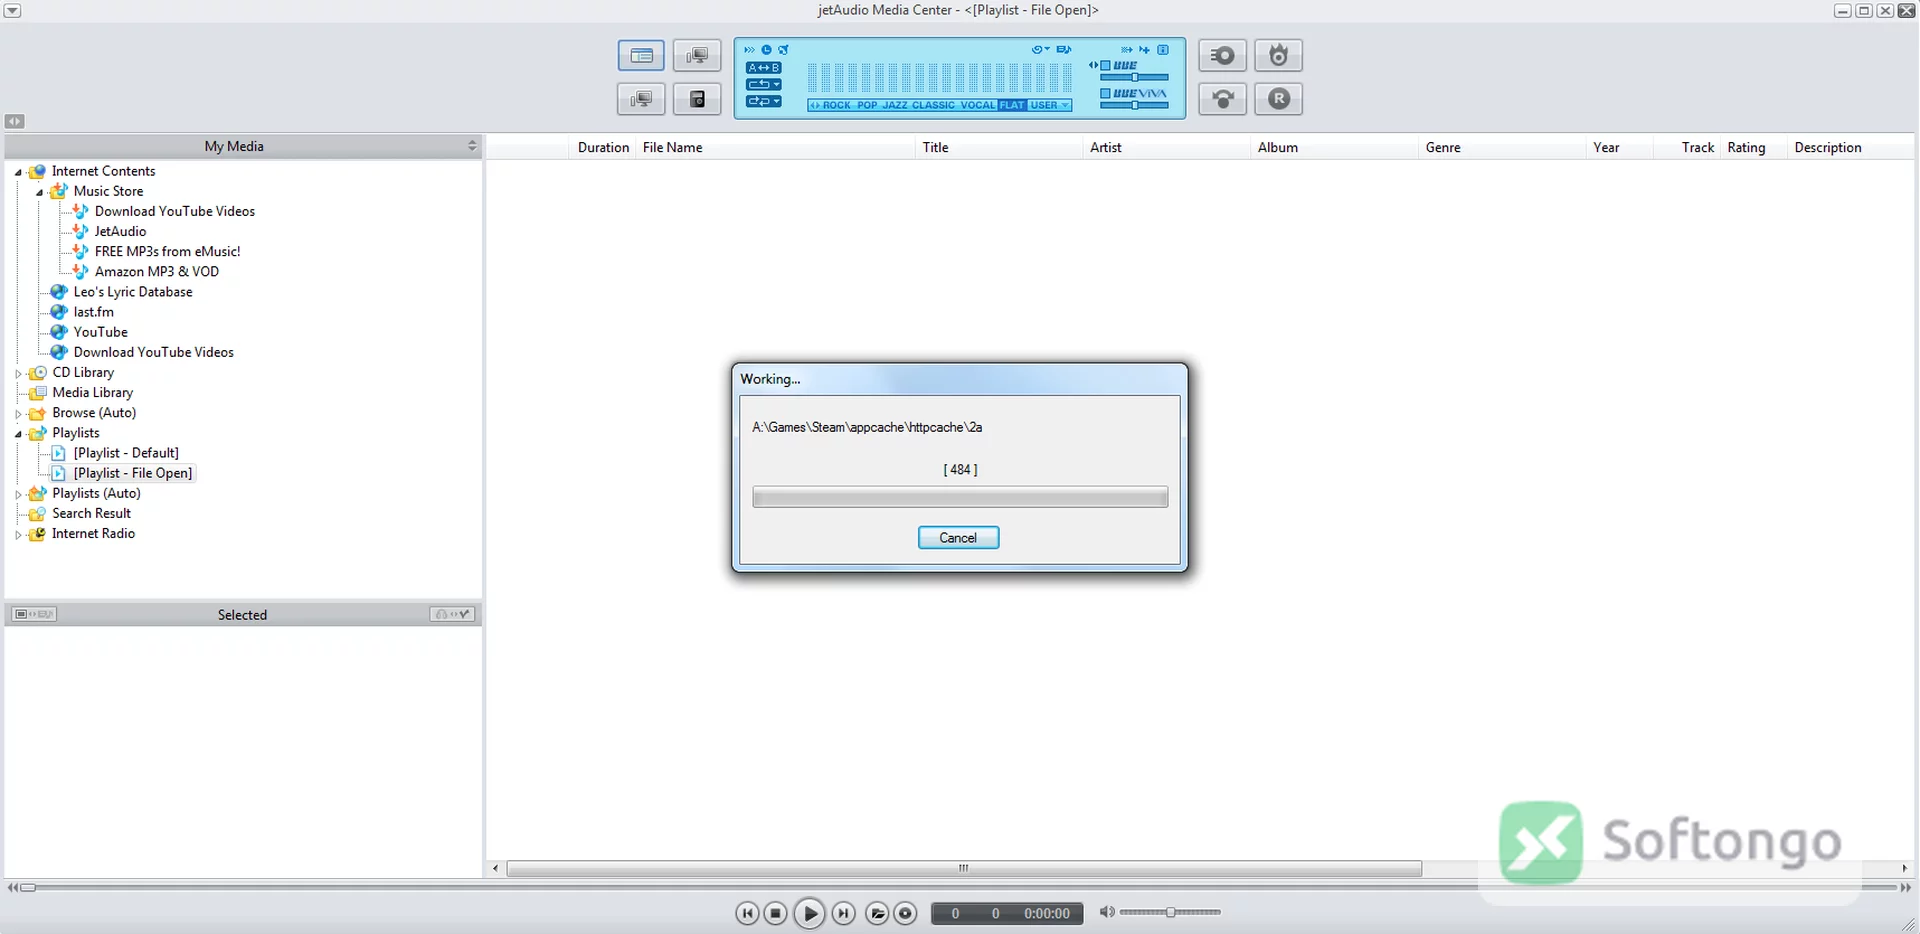Select the VOCAL equalizer preset
The image size is (1920, 934).
pyautogui.click(x=978, y=105)
